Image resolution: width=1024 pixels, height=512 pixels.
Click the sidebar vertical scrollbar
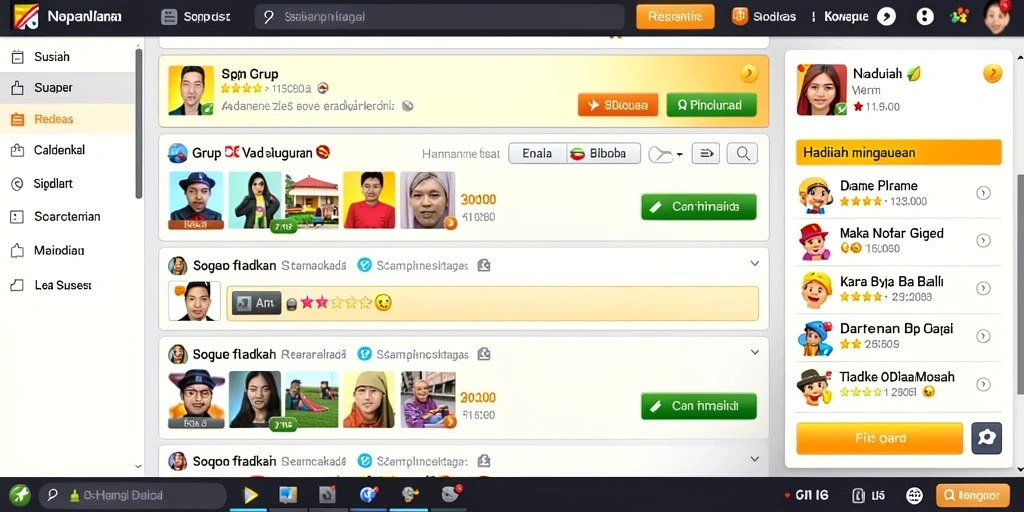(x=138, y=123)
